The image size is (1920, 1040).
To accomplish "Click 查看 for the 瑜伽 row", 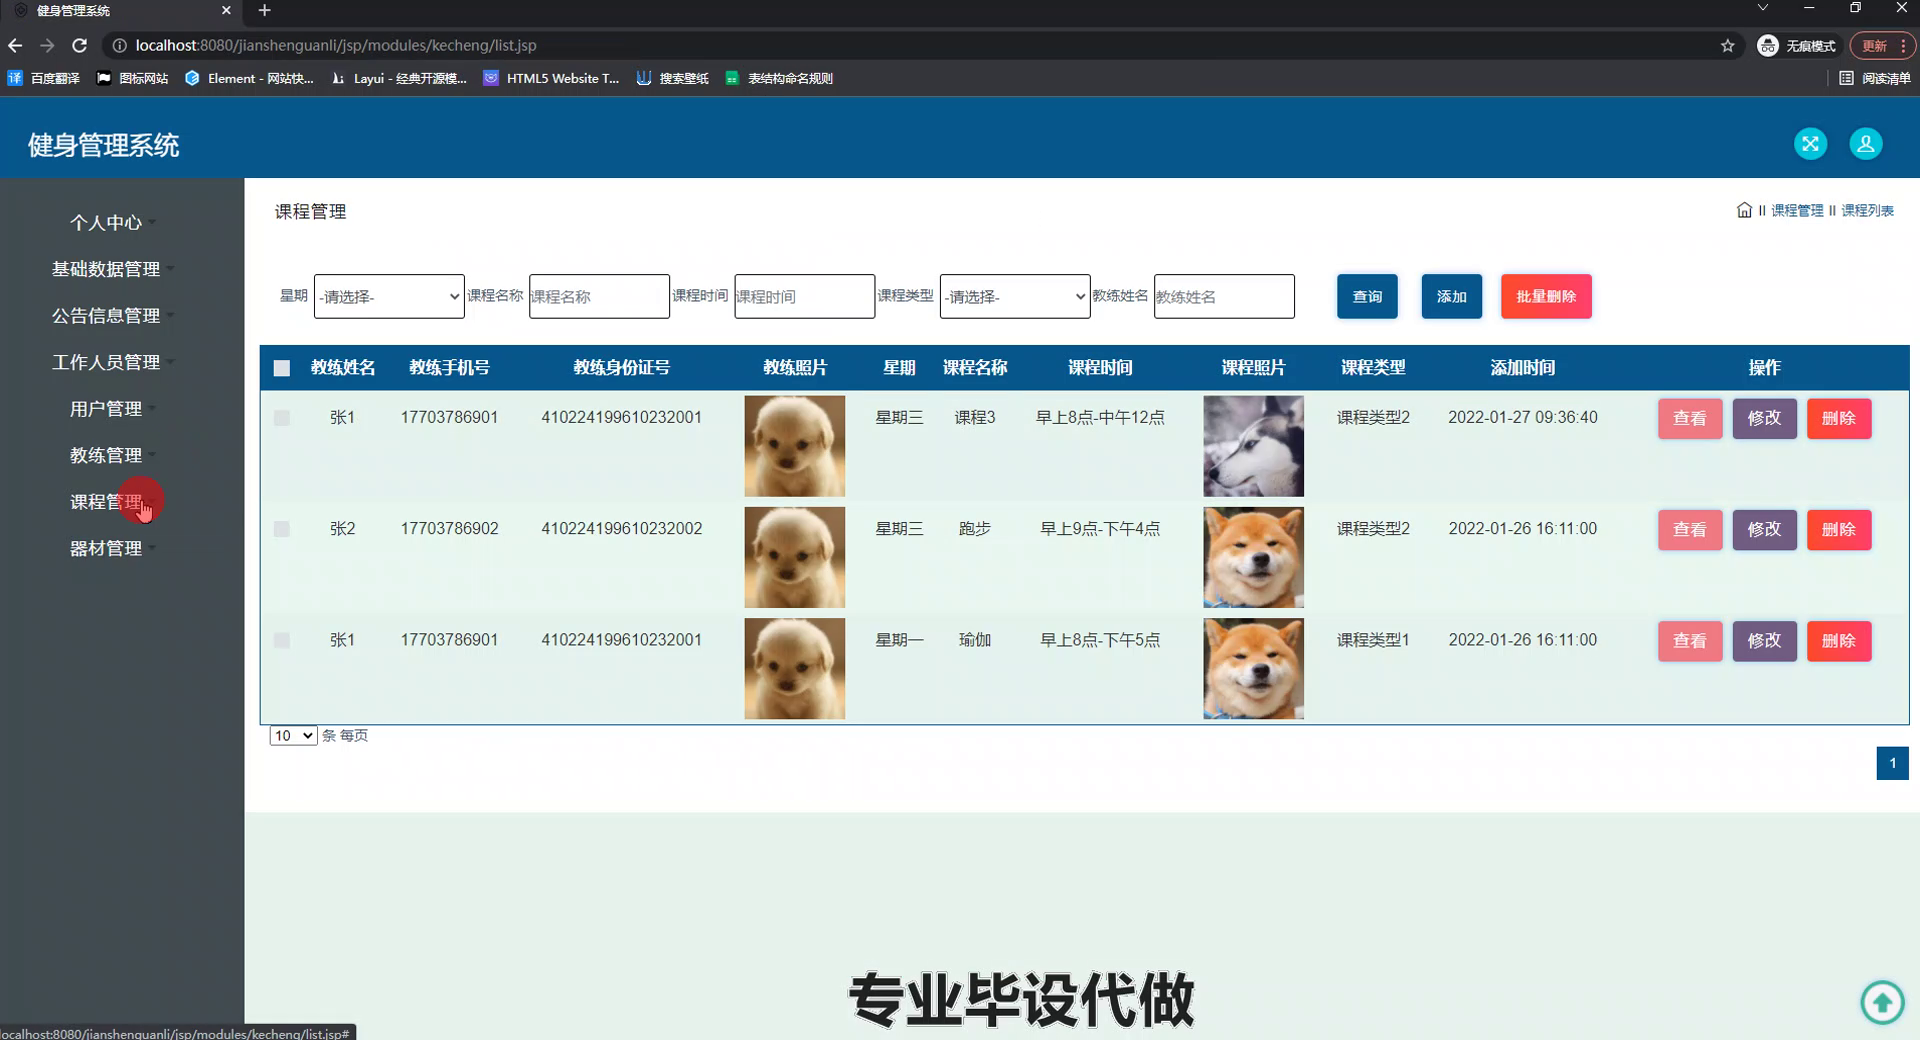I will 1690,640.
